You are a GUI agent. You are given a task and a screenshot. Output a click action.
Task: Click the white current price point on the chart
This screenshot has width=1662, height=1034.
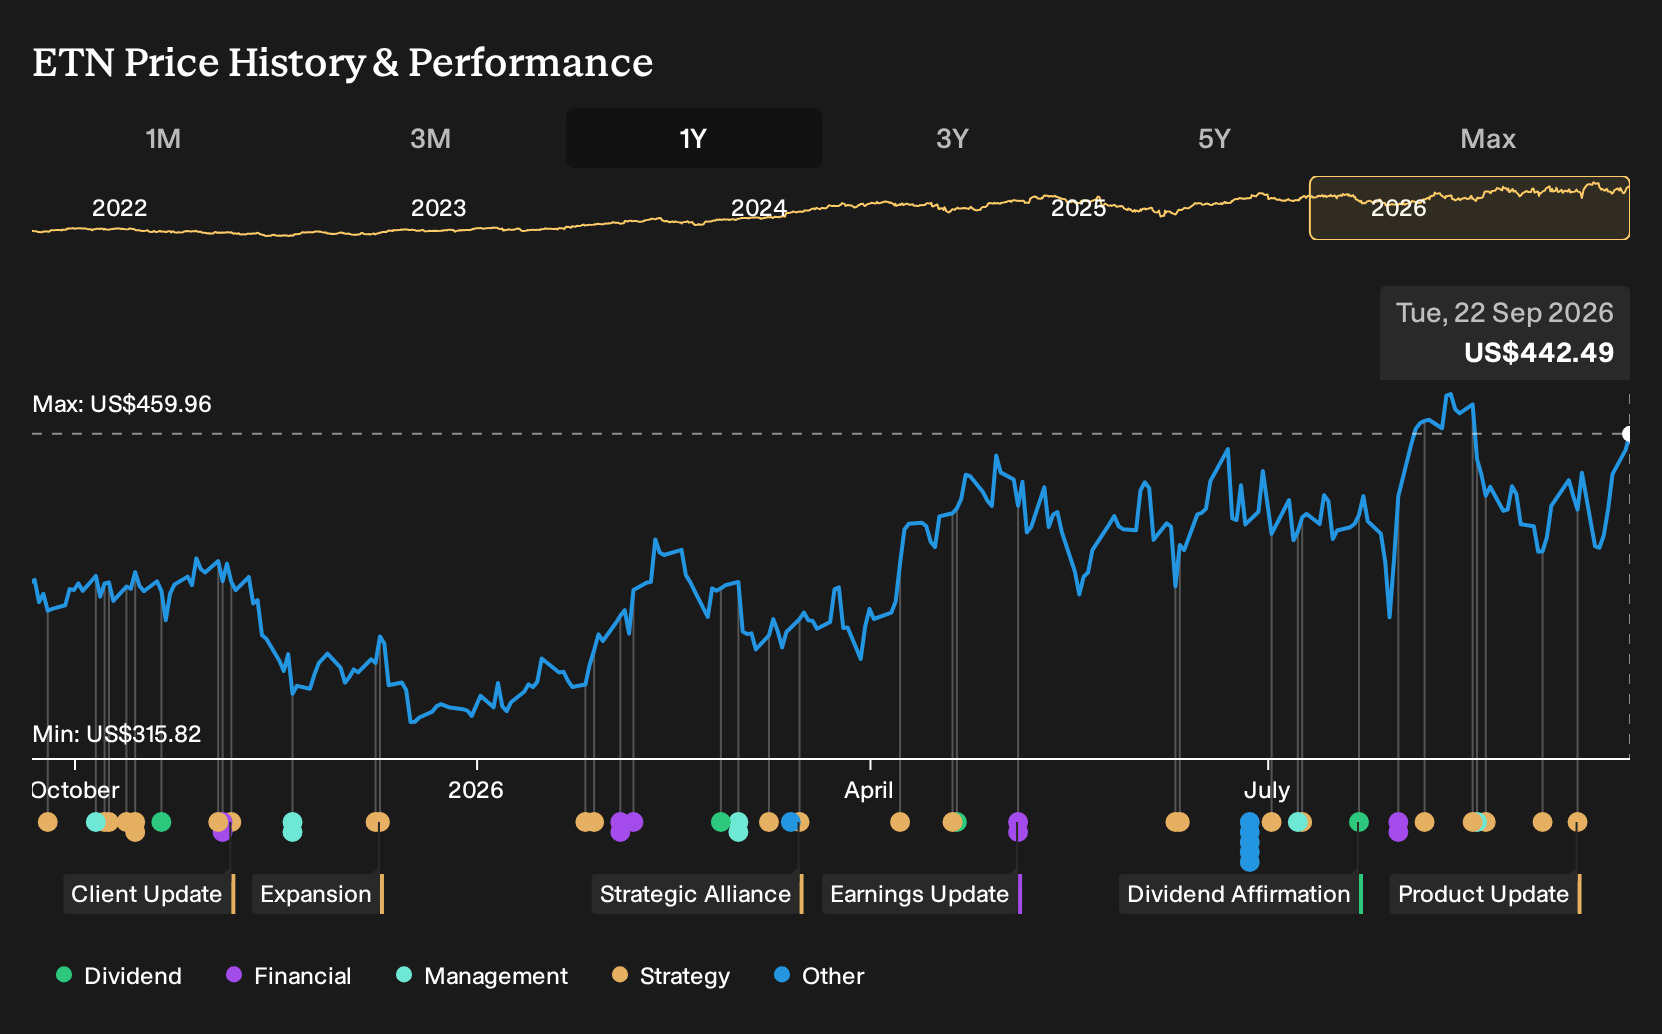pyautogui.click(x=1628, y=434)
